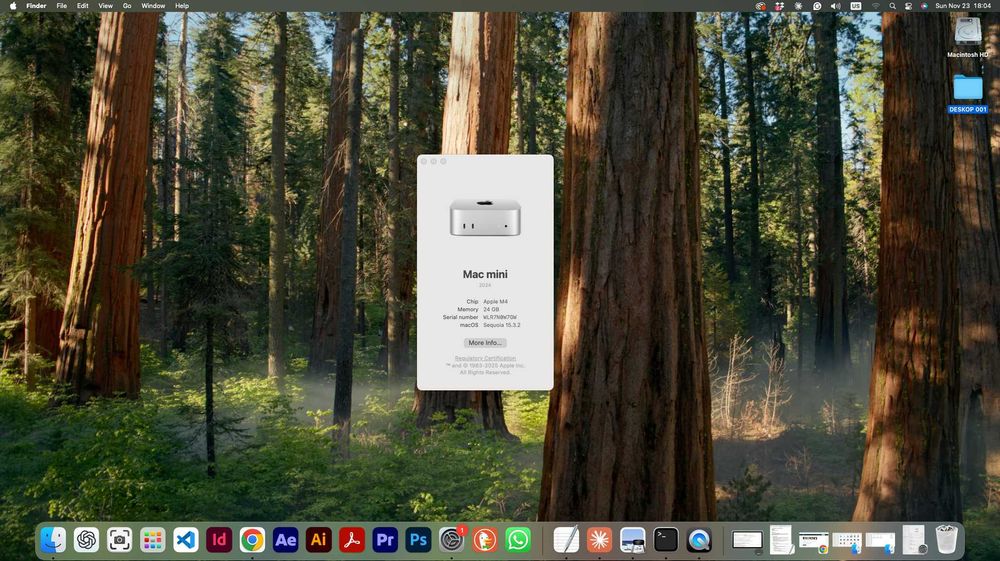Launch DuckDuckGo browser from the Dock
This screenshot has height=561, width=1000.
click(x=485, y=540)
